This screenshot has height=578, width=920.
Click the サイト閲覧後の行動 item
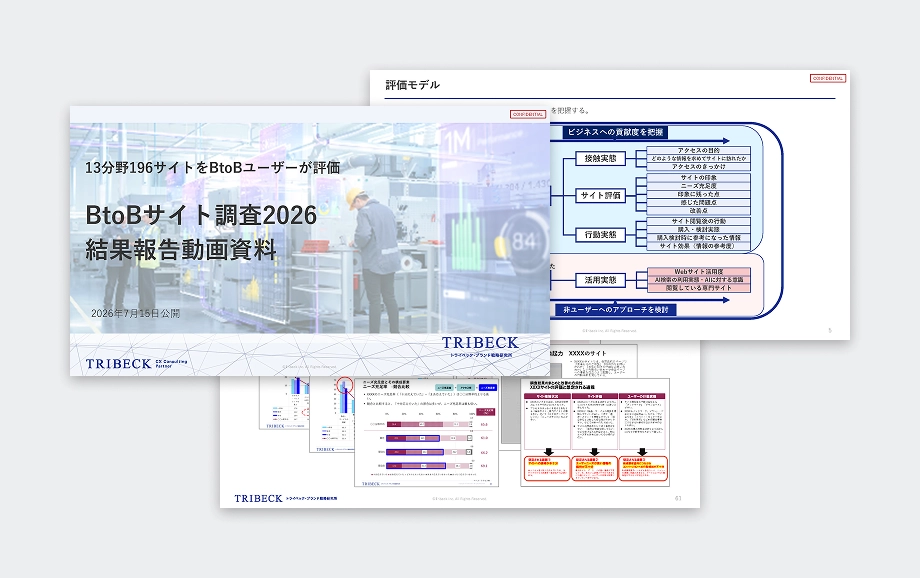pos(698,221)
